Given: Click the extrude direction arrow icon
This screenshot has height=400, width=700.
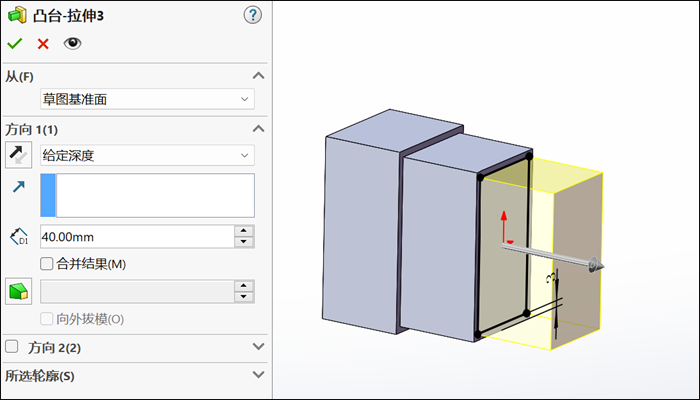Looking at the screenshot, I should click(19, 187).
